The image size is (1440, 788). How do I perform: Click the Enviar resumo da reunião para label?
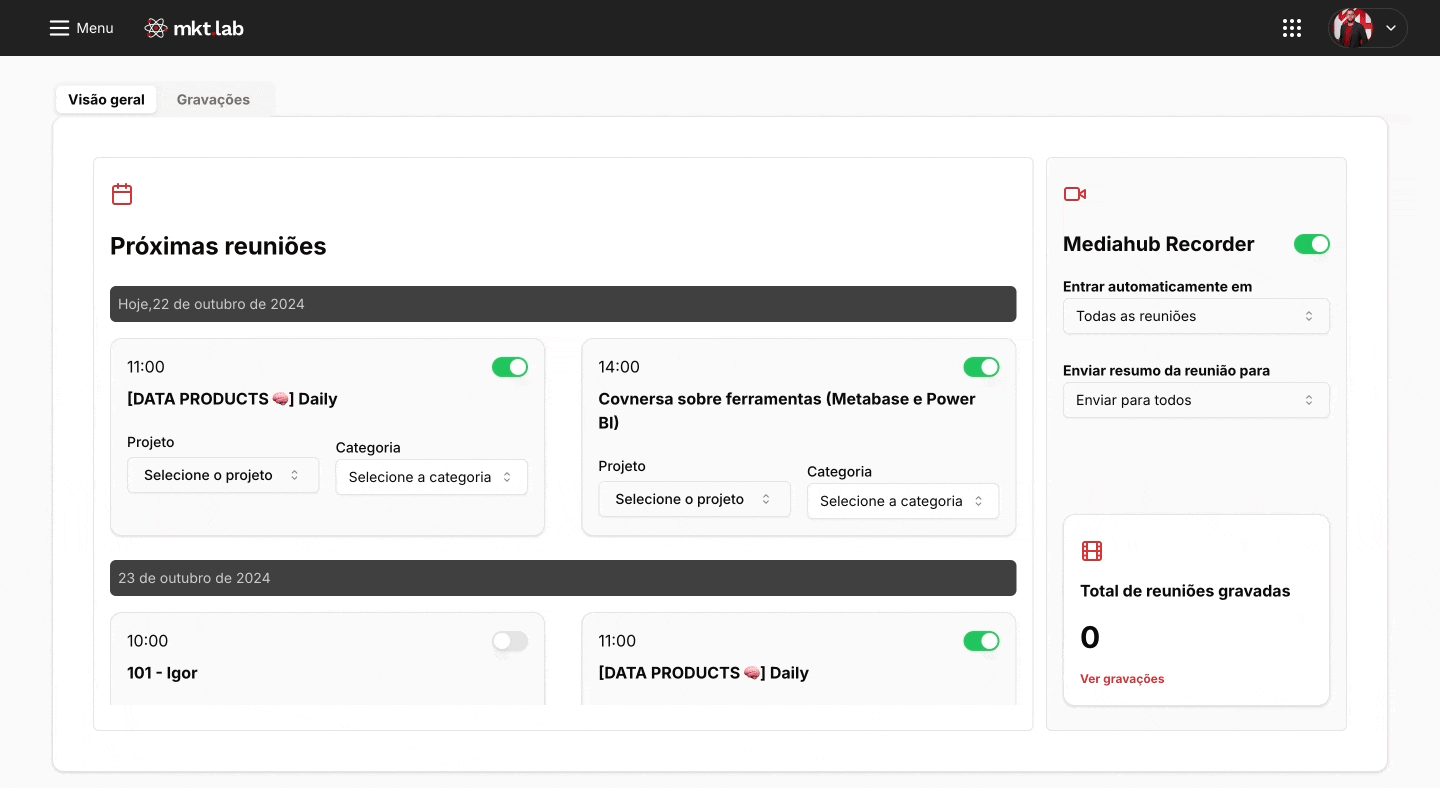click(x=1166, y=370)
